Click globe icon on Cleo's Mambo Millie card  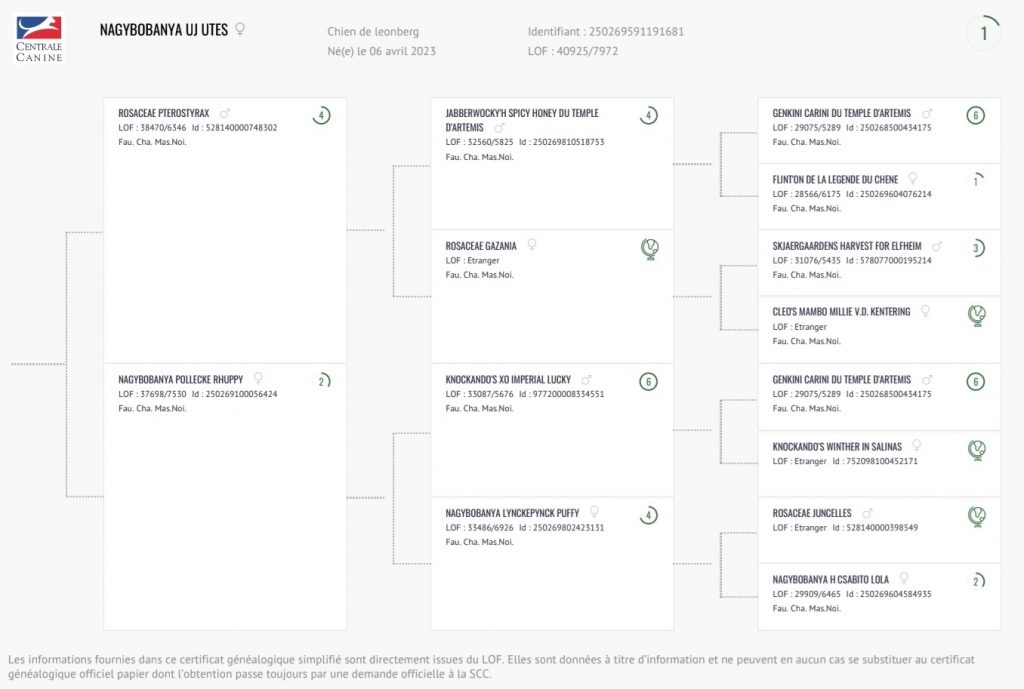tap(977, 316)
